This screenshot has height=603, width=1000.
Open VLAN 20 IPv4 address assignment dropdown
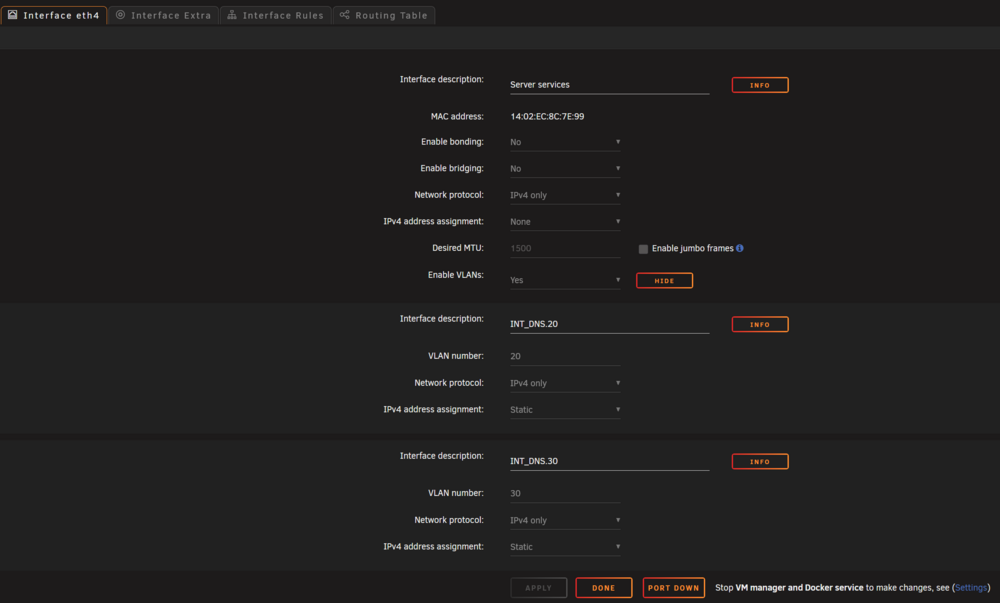[565, 410]
